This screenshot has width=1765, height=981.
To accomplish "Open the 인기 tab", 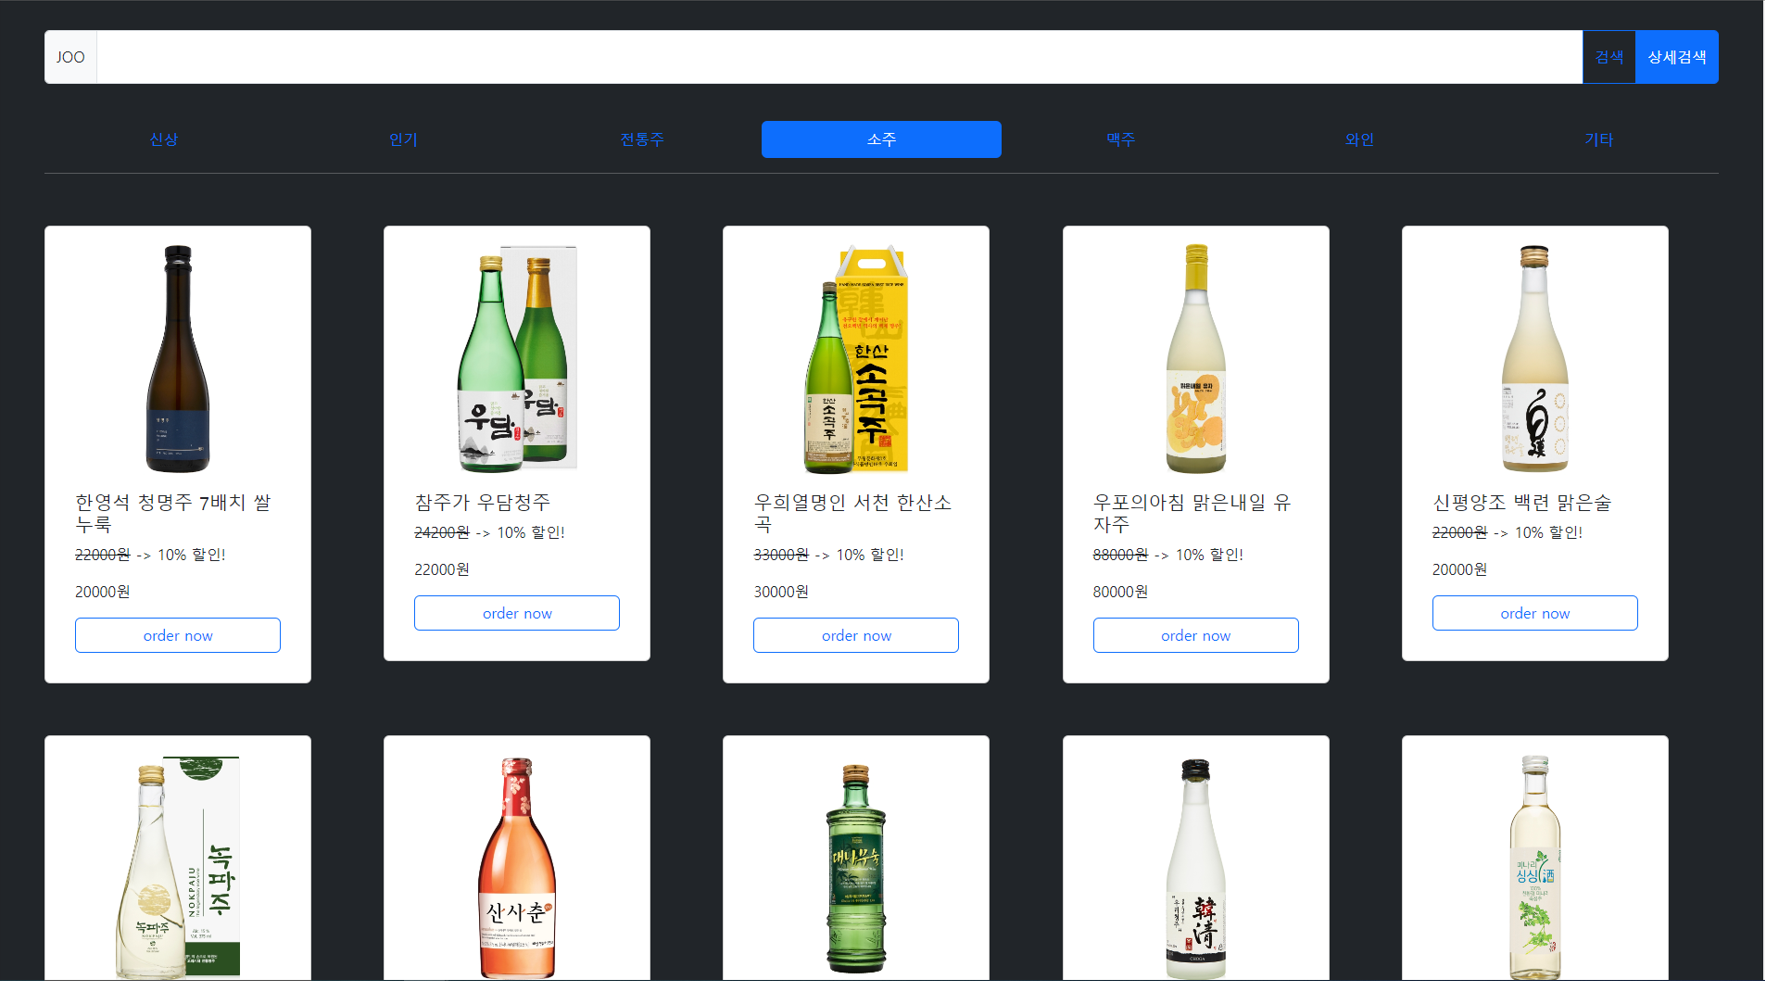I will click(x=402, y=139).
